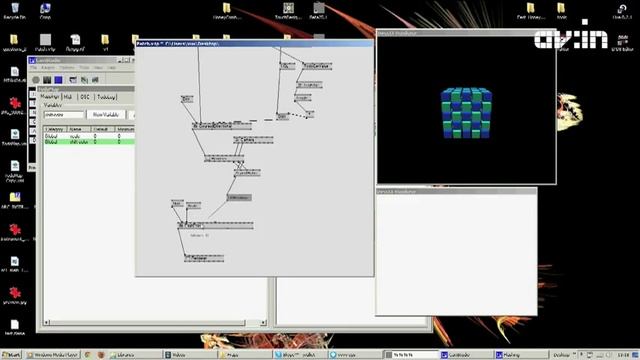Viewport: 640px width, 360px height.
Task: Open the File menu in control window
Action: click(33, 68)
